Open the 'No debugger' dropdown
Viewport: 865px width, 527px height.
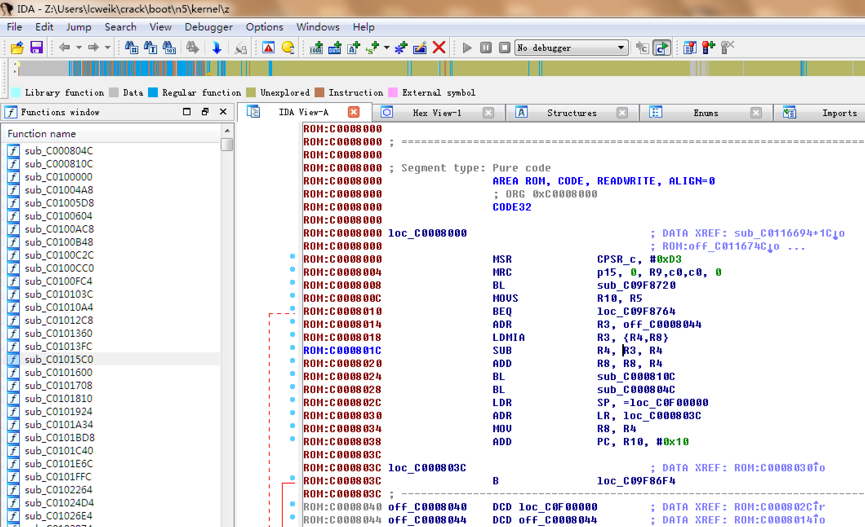coord(621,48)
